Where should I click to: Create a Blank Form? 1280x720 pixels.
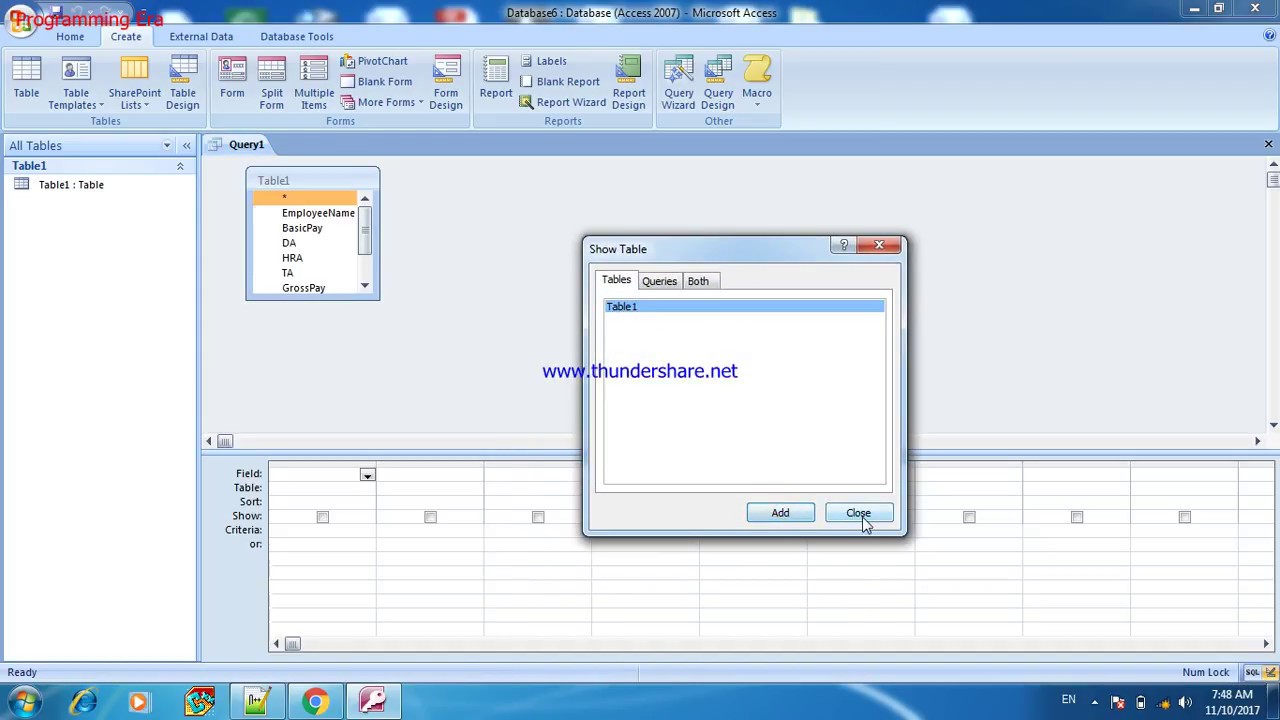tap(376, 82)
